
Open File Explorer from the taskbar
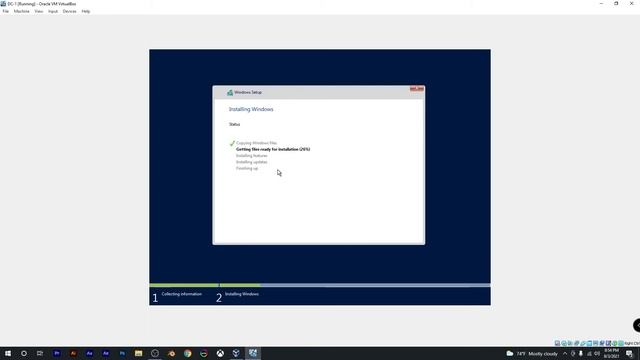tap(138, 353)
